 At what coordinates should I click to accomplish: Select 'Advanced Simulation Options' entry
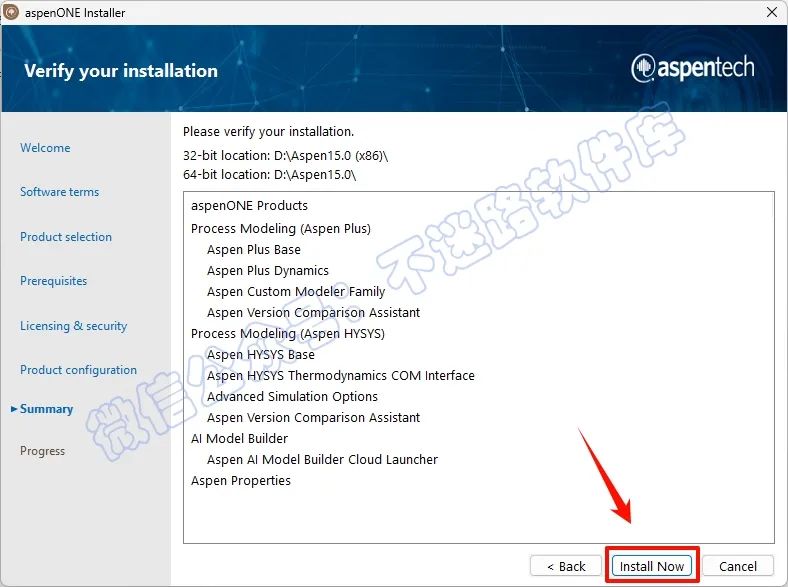coord(292,397)
